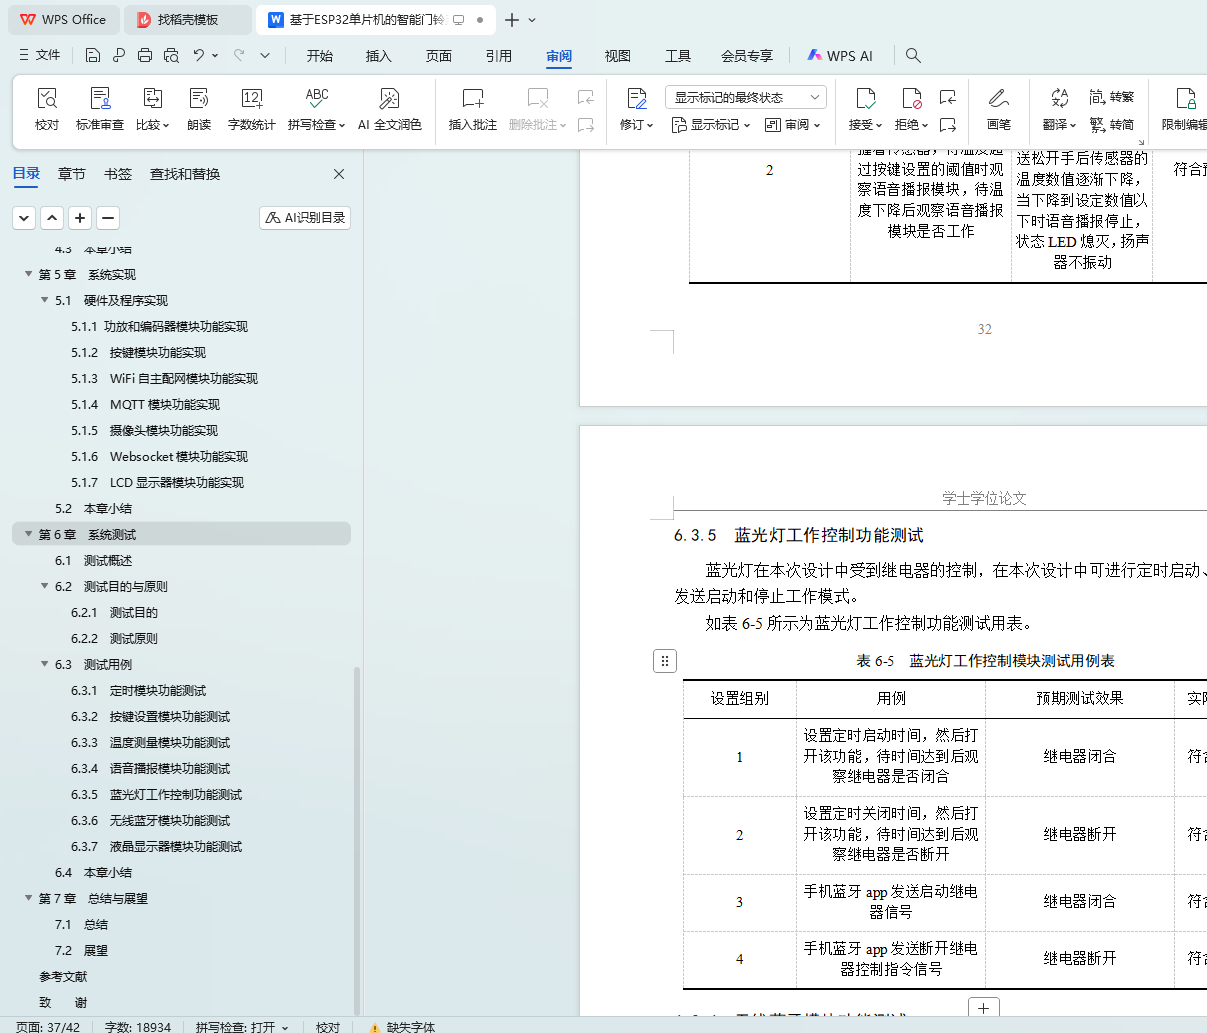Switch to the 视图 ribbon tab
This screenshot has height=1033, width=1207.
[x=618, y=56]
